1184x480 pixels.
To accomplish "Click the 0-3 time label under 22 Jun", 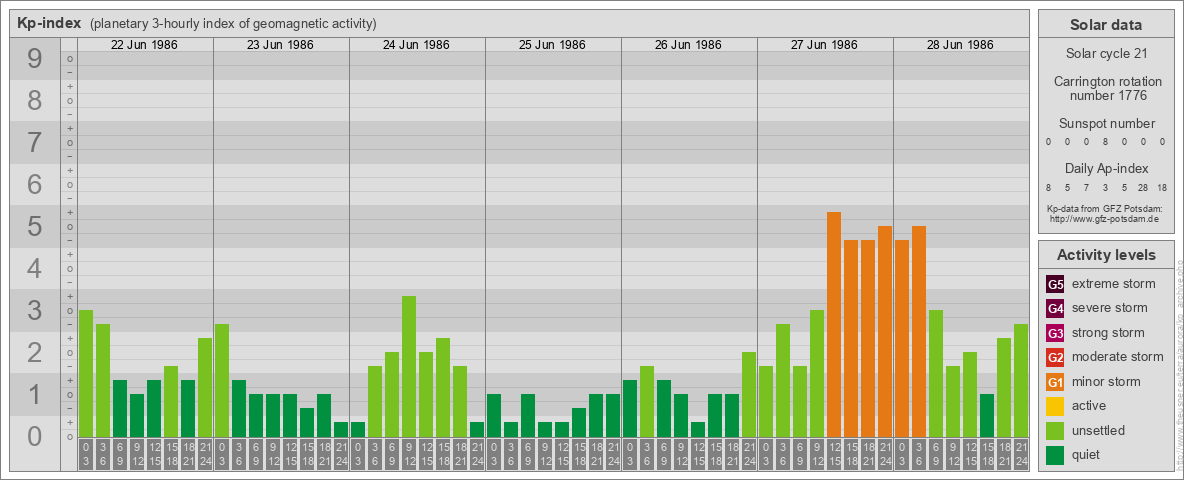I will [86, 454].
